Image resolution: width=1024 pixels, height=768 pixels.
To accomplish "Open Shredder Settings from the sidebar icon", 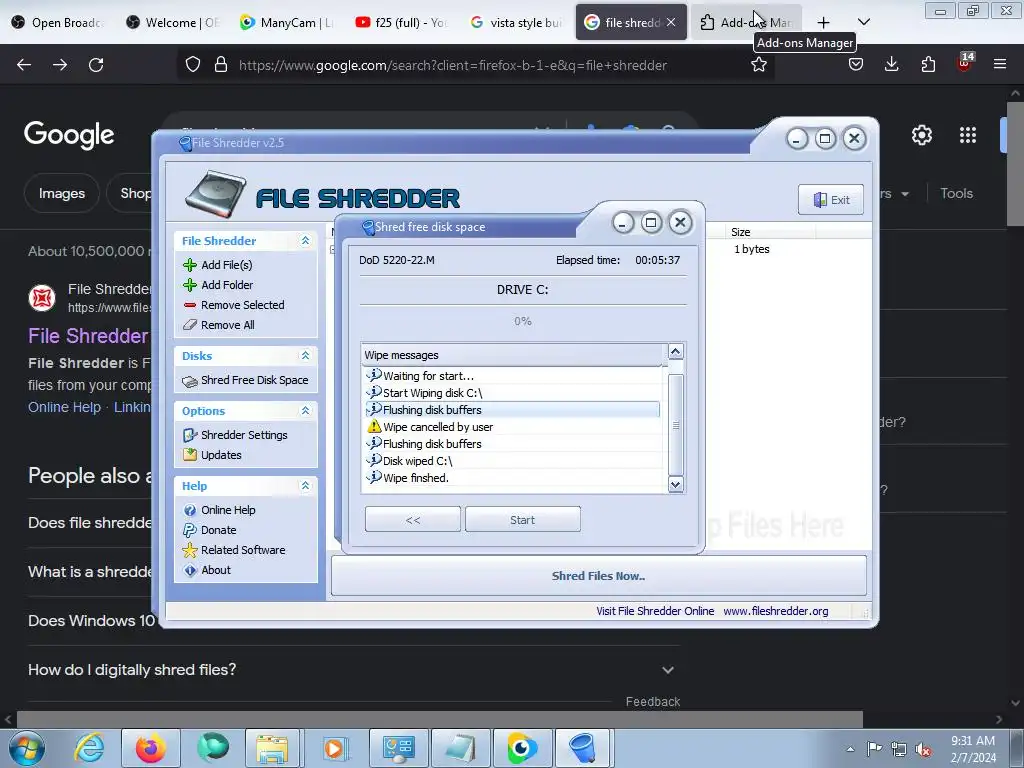I will [x=190, y=435].
